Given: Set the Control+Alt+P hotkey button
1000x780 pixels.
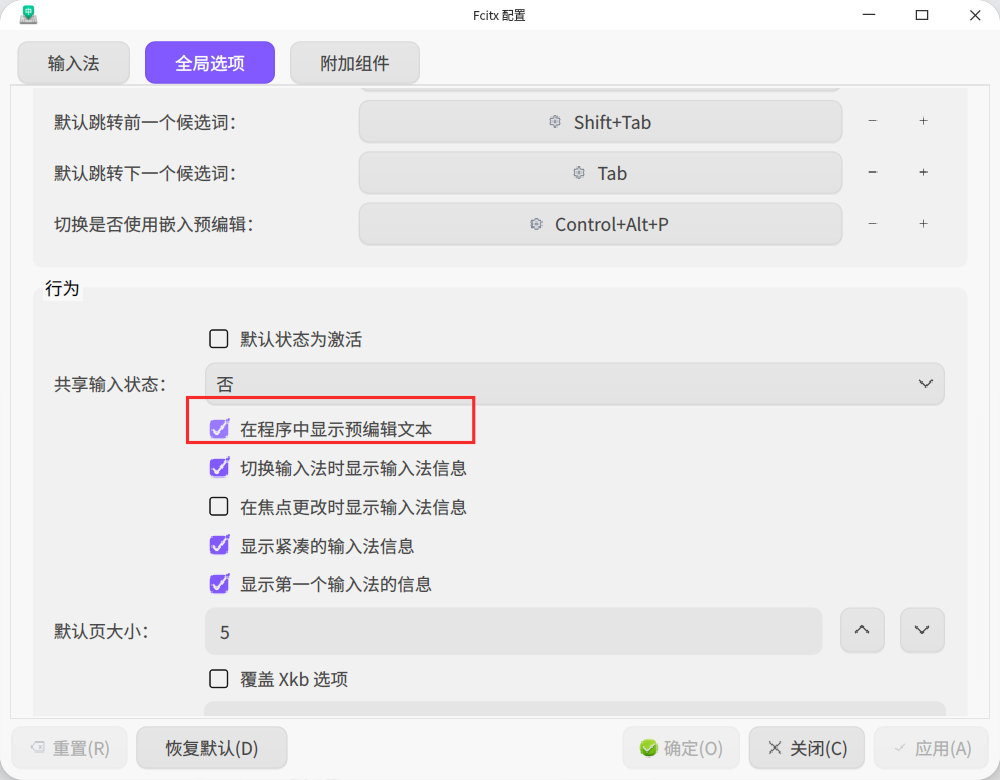Looking at the screenshot, I should [x=600, y=224].
